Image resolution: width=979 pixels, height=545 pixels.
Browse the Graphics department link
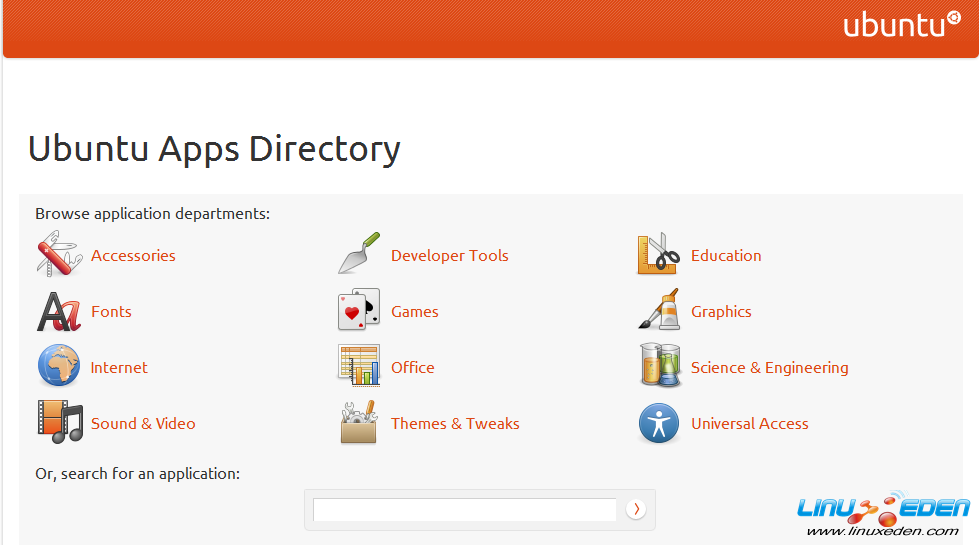721,312
